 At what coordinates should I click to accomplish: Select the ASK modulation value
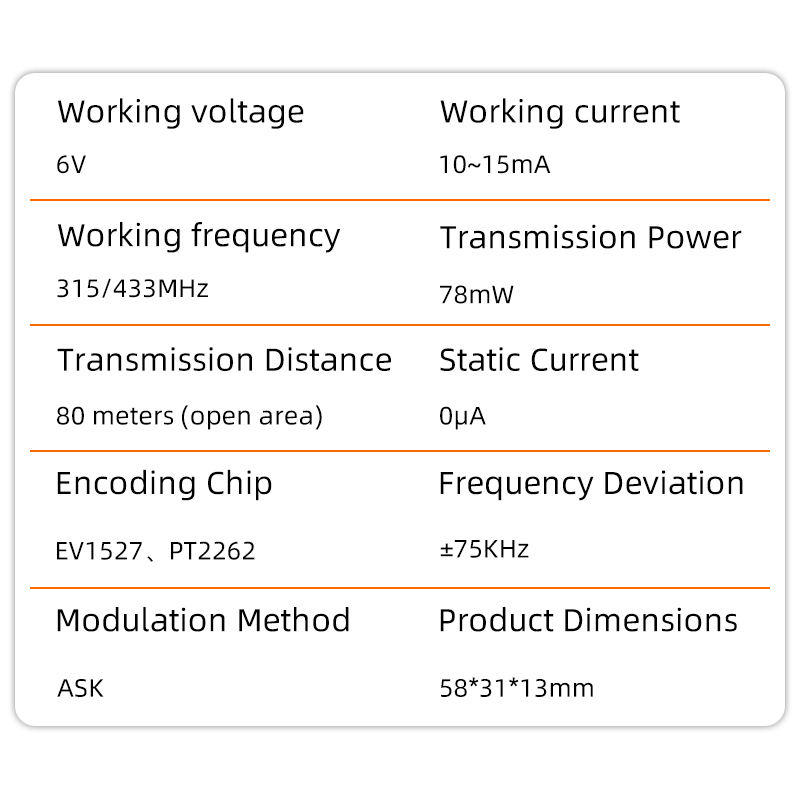[80, 688]
